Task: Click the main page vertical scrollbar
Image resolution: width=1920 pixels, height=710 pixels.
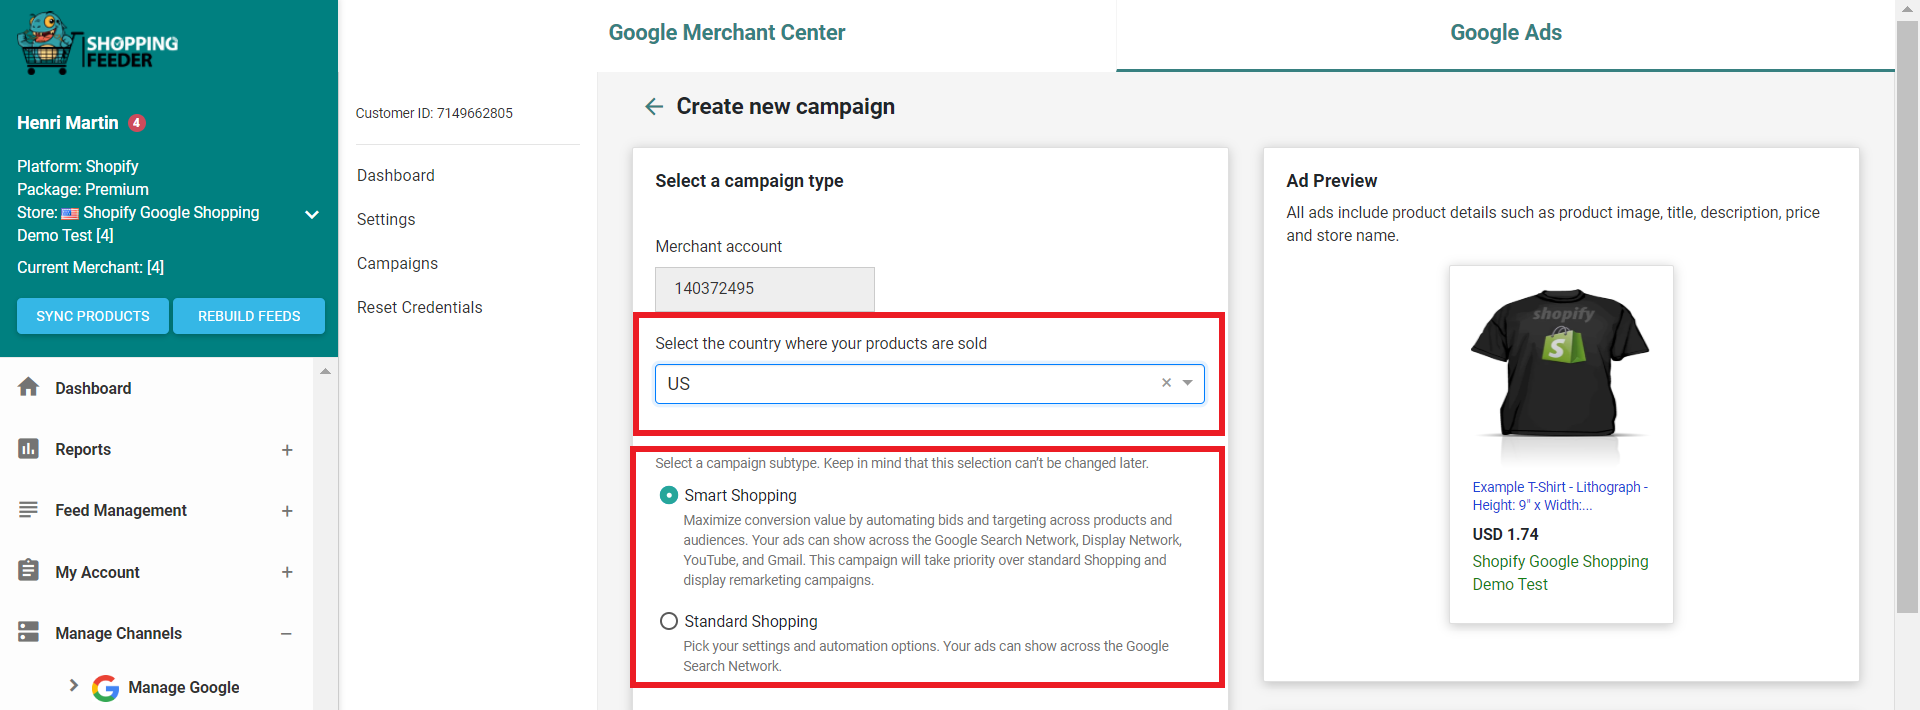Action: pos(1907,316)
